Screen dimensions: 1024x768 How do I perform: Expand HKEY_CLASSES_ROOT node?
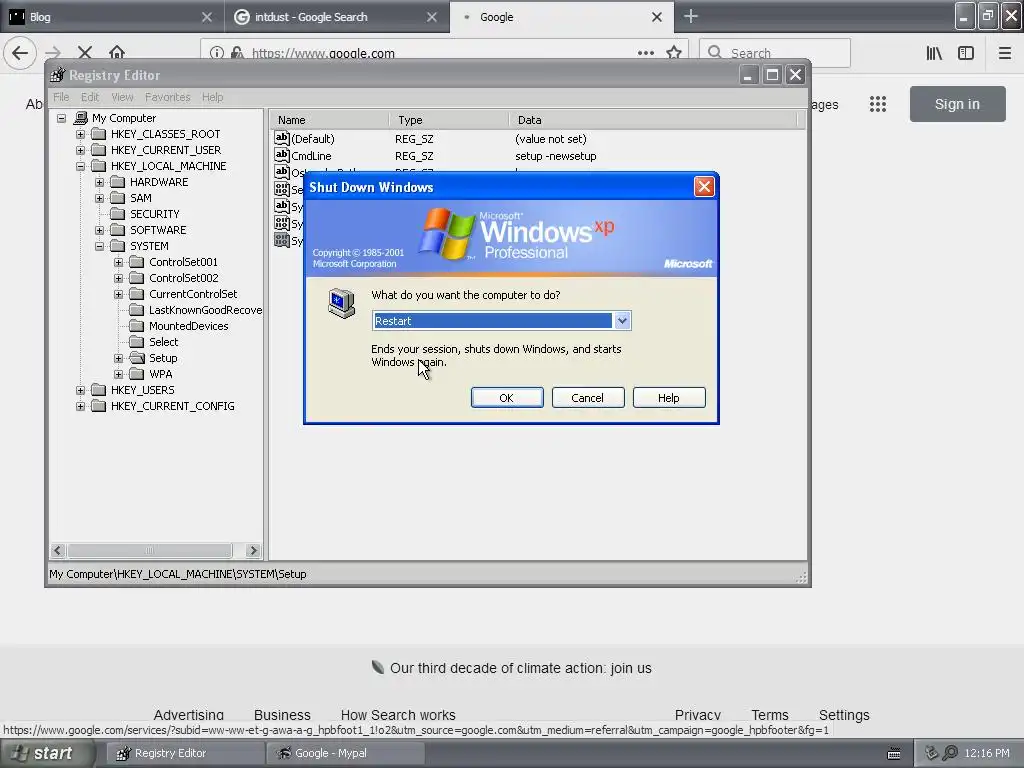(x=80, y=135)
